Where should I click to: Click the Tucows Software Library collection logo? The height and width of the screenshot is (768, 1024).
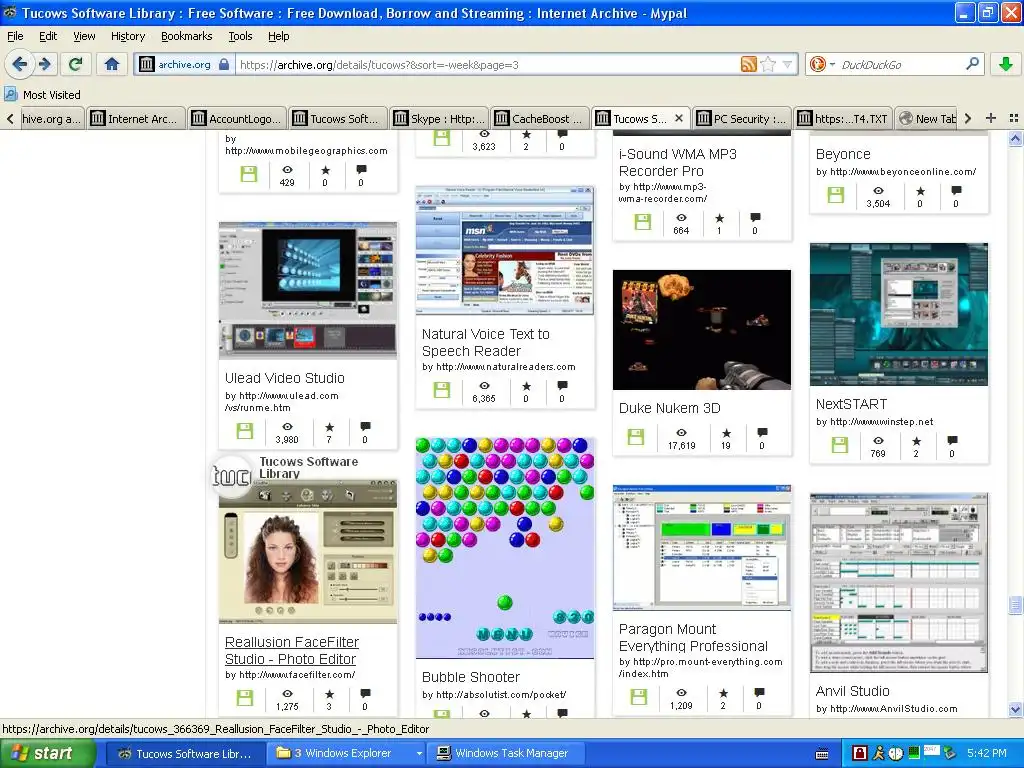point(232,475)
